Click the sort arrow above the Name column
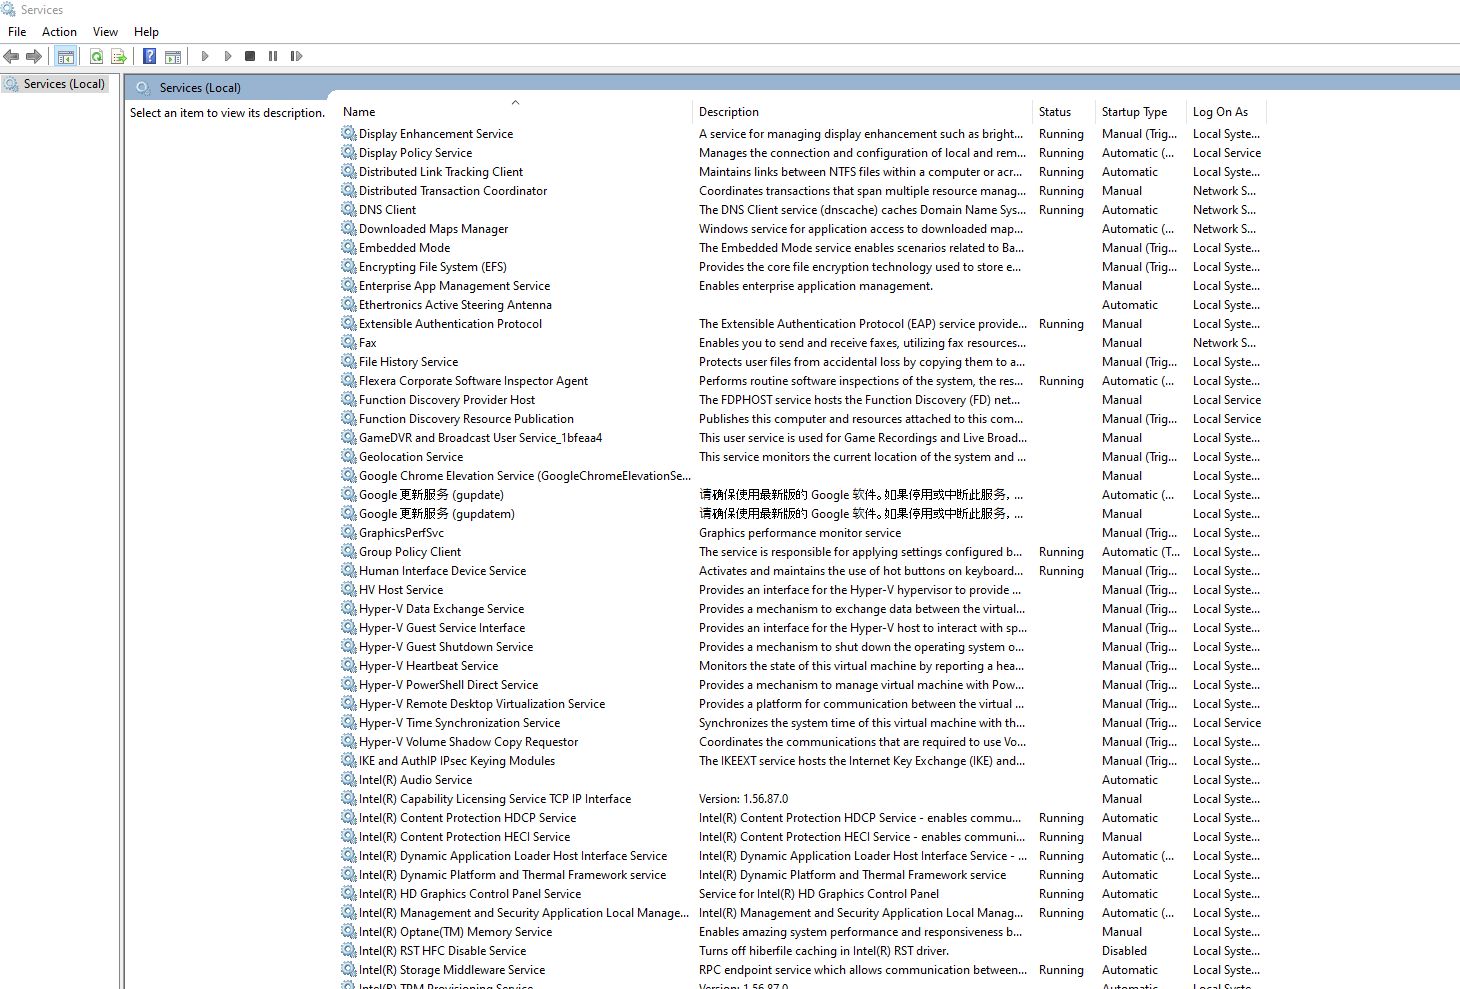This screenshot has height=989, width=1460. point(516,102)
